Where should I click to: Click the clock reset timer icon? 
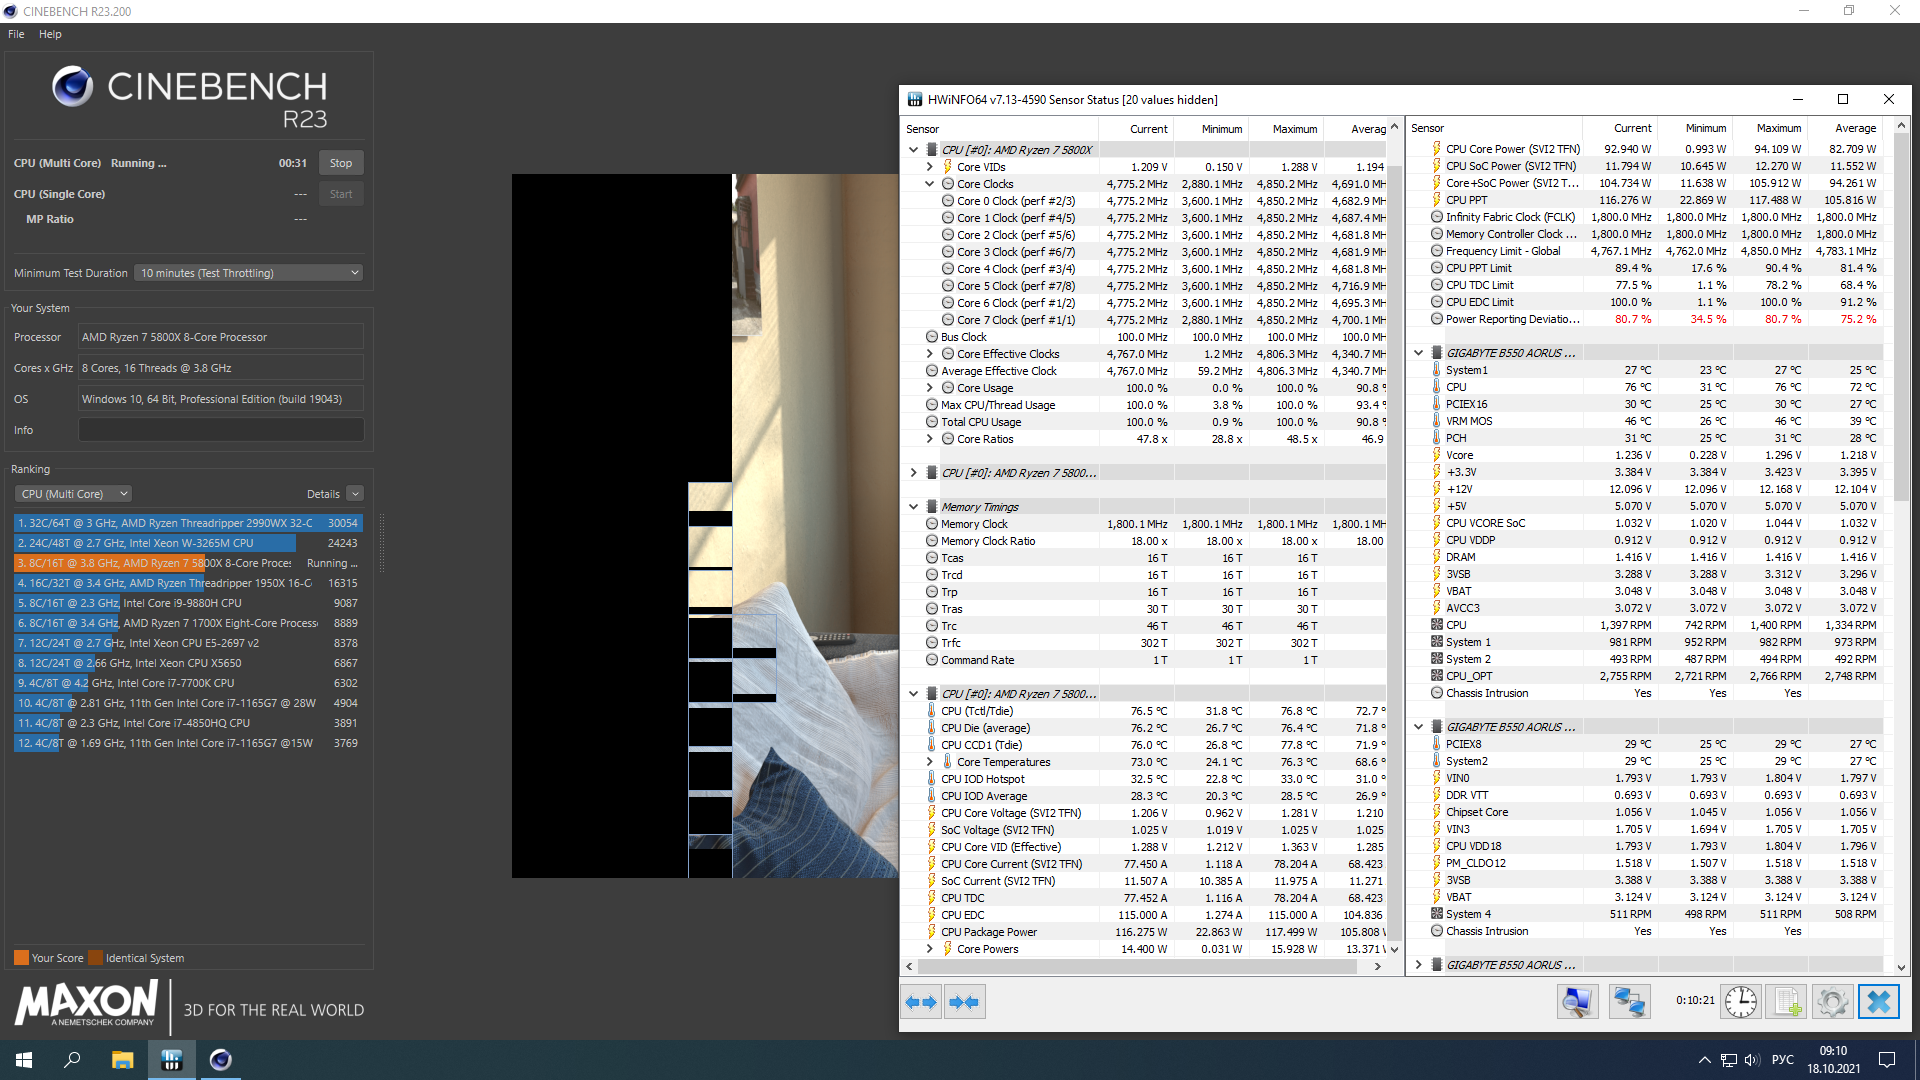pyautogui.click(x=1740, y=1002)
